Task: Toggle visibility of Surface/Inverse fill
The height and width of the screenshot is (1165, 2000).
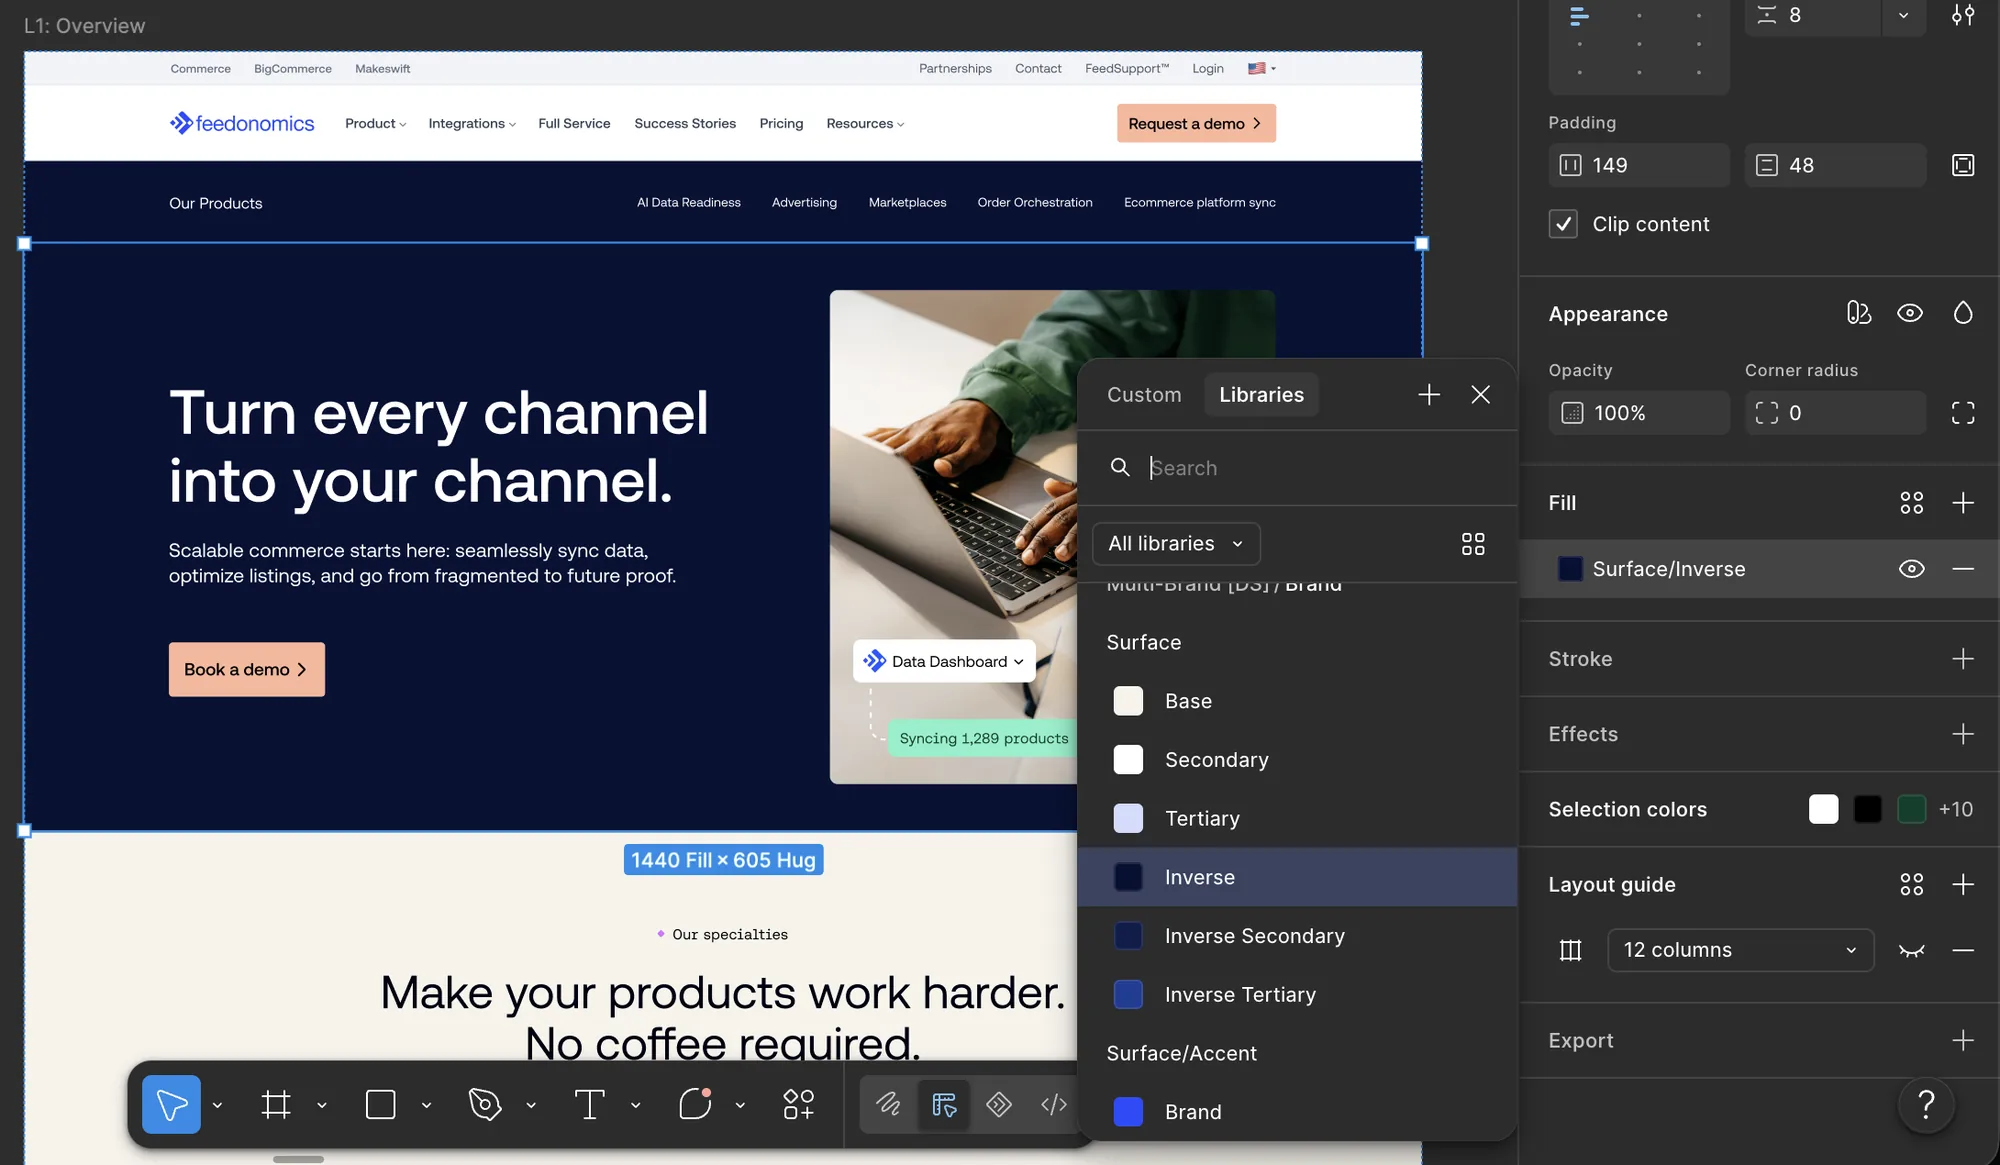Action: (1911, 569)
